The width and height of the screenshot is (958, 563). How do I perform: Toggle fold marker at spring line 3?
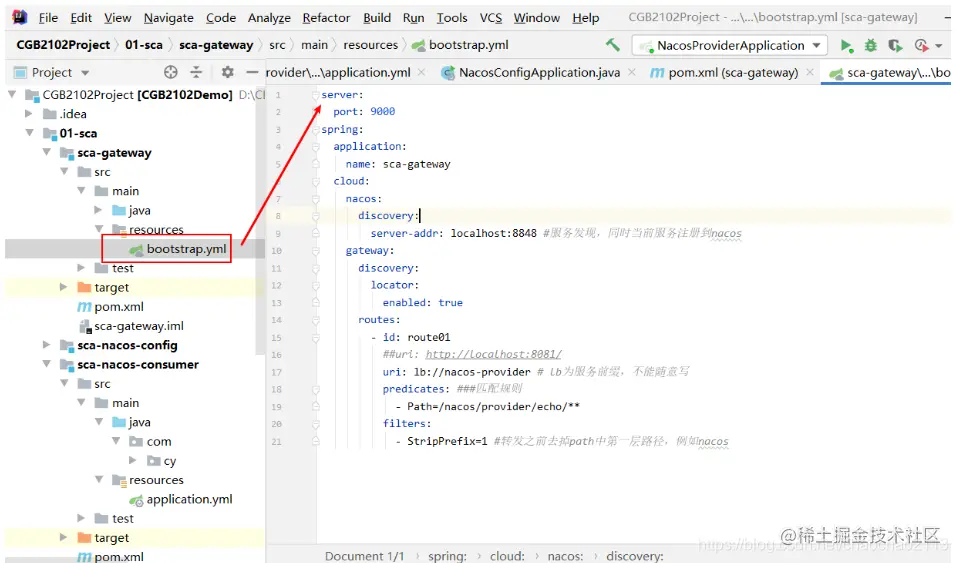point(316,130)
